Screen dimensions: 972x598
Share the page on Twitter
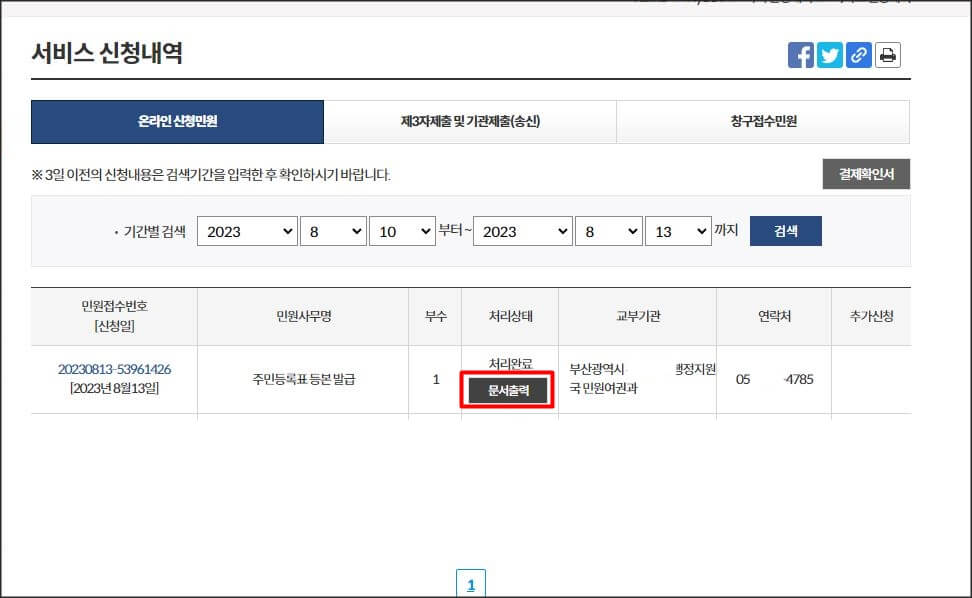830,55
